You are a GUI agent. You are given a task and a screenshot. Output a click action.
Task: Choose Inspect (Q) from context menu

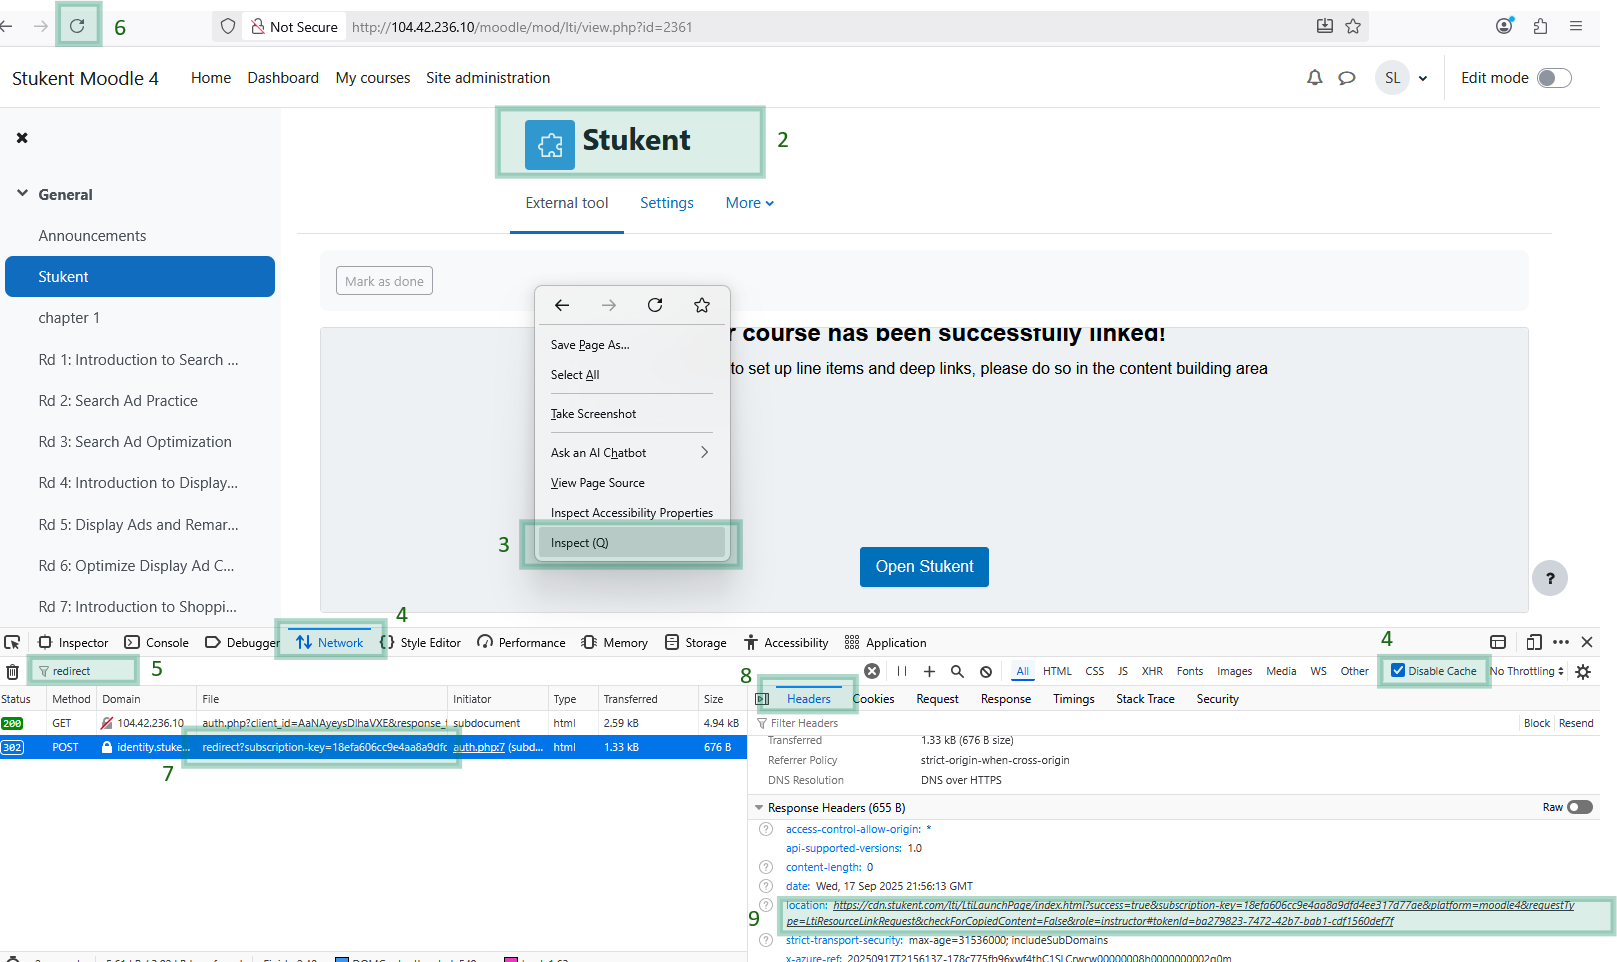click(630, 543)
